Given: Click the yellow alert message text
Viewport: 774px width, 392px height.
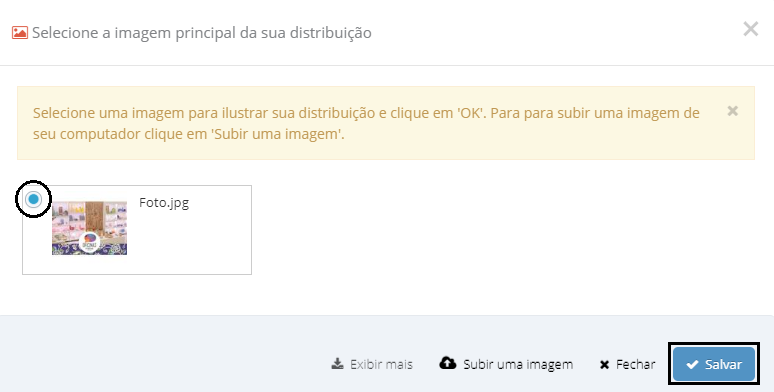Looking at the screenshot, I should pyautogui.click(x=366, y=123).
